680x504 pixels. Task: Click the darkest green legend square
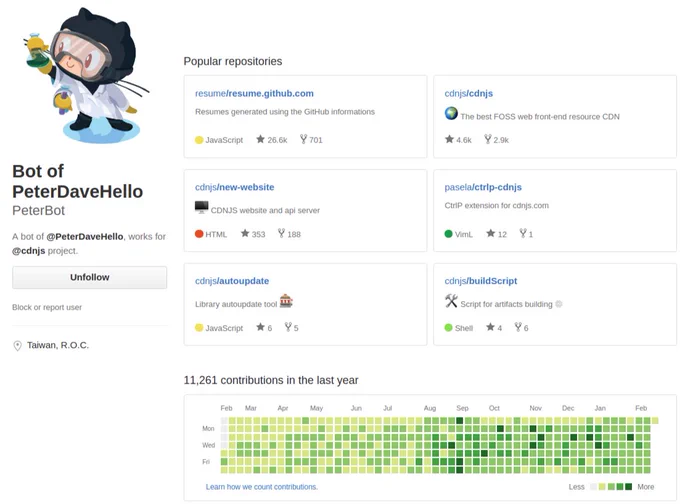click(628, 487)
